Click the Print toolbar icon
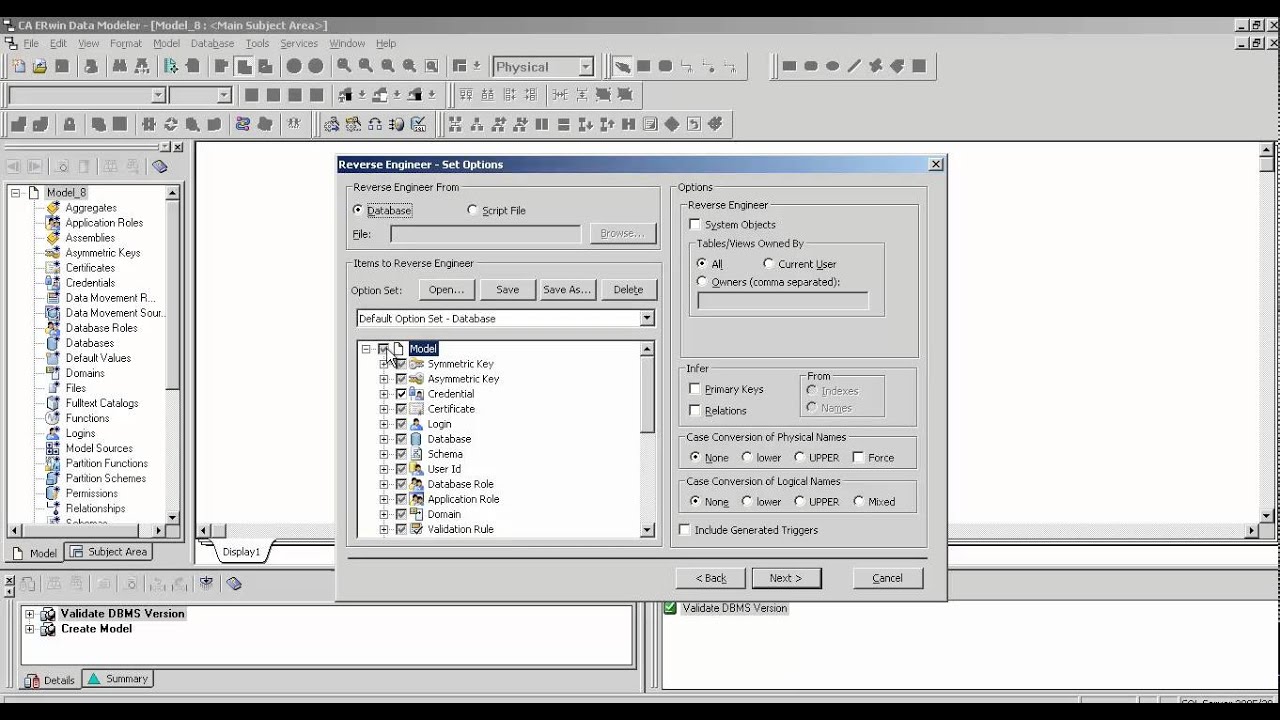 pyautogui.click(x=91, y=66)
